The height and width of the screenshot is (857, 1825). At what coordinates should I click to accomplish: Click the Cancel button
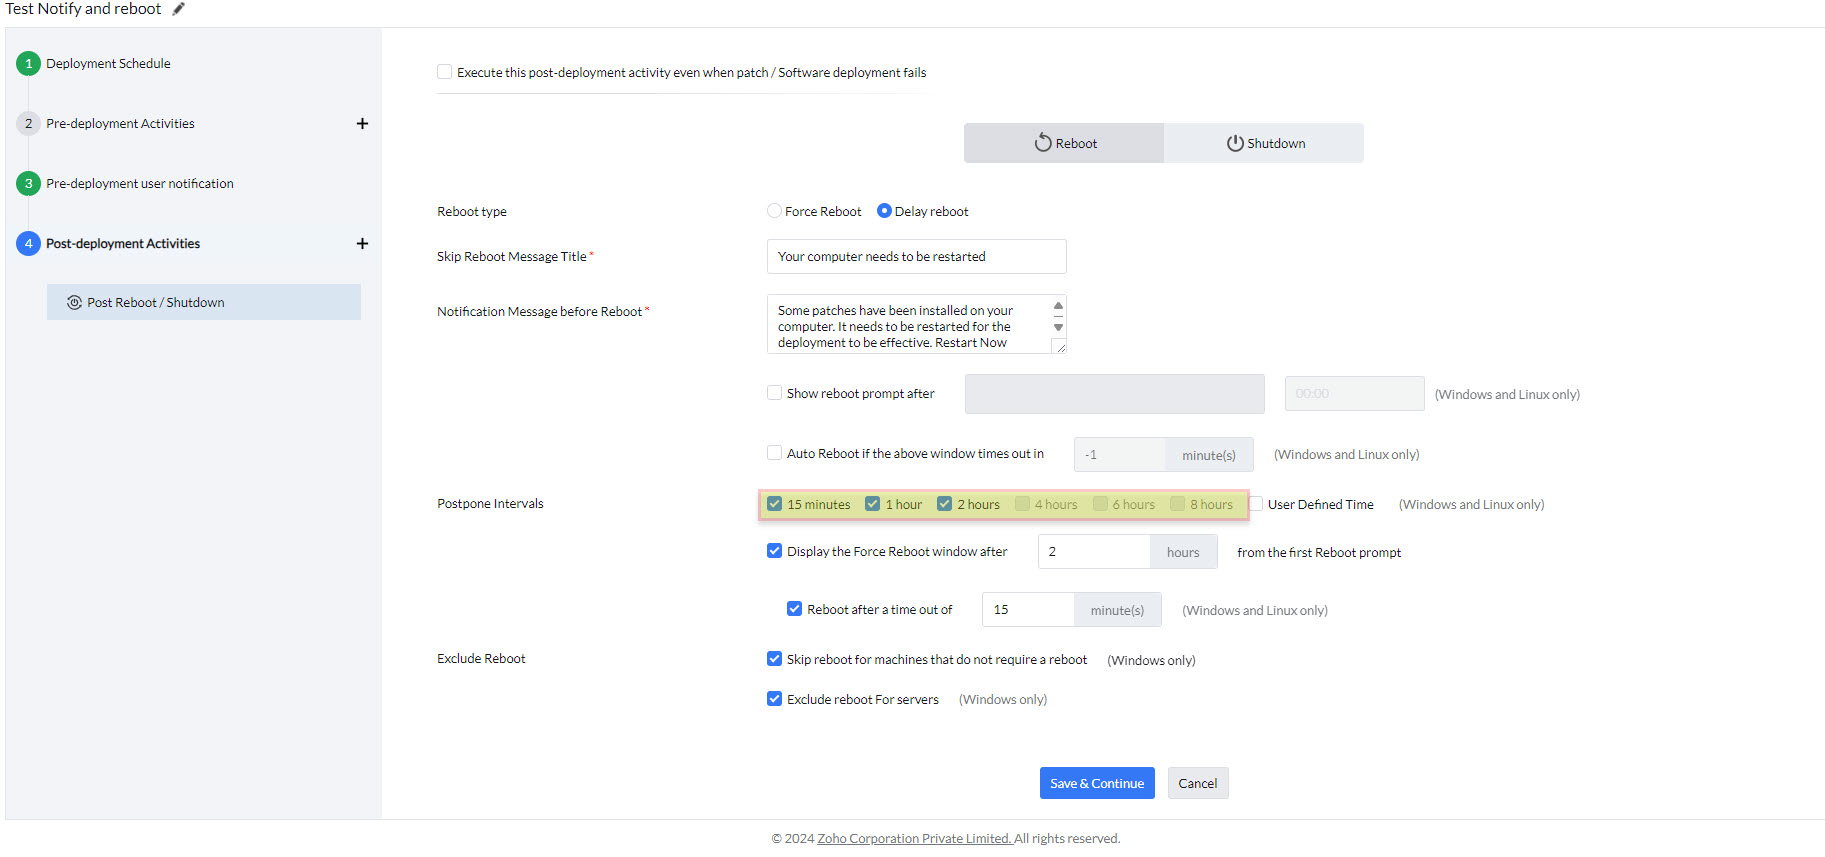point(1198,783)
